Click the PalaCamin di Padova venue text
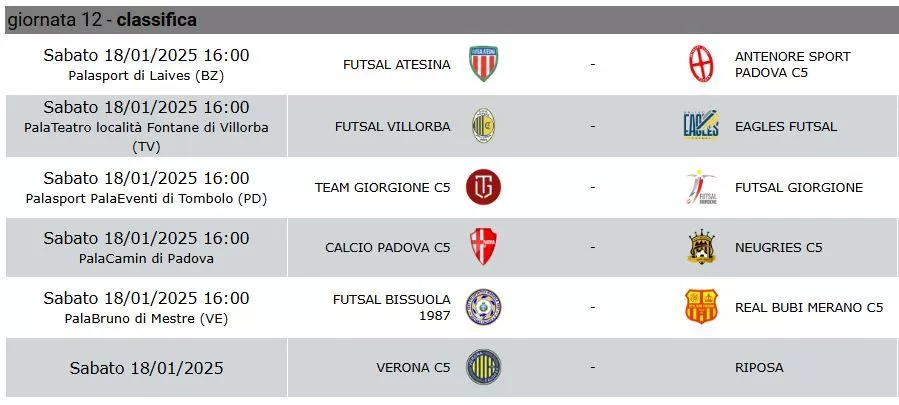The width and height of the screenshot is (899, 405). (x=146, y=259)
